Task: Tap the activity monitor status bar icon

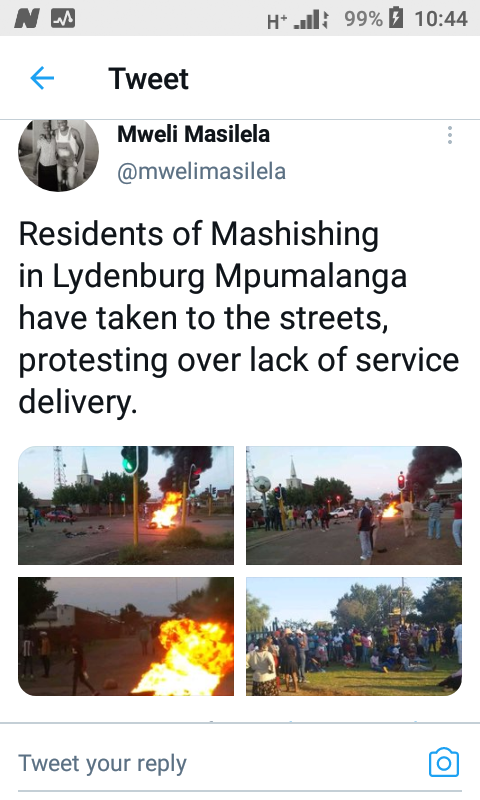Action: tap(63, 19)
